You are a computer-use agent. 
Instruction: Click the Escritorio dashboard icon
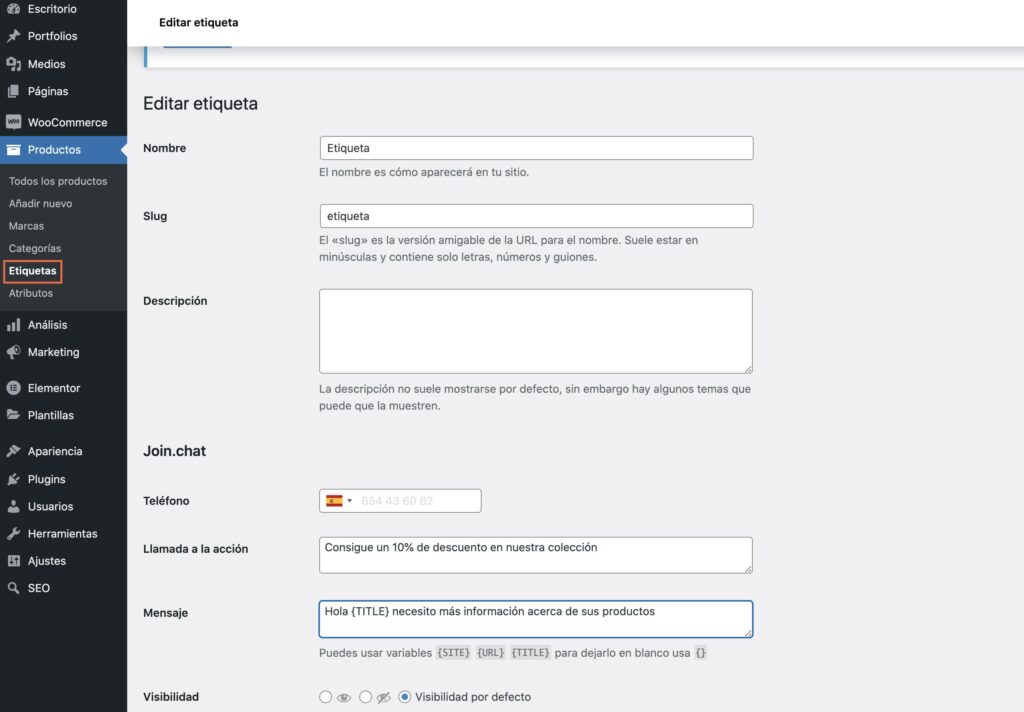pos(13,9)
